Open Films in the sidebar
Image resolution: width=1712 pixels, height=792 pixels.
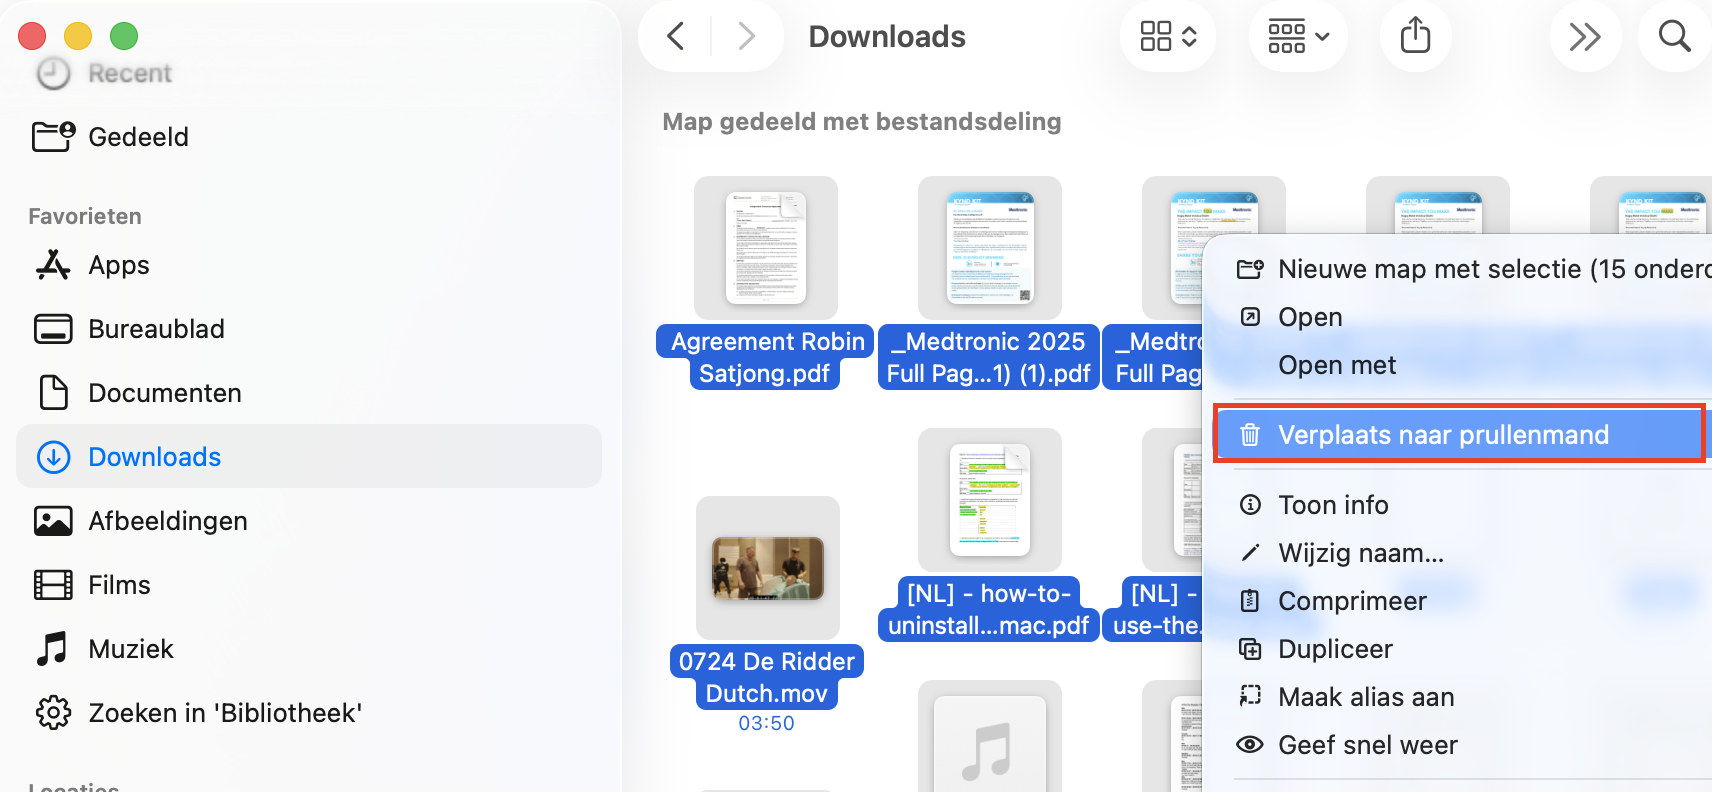pyautogui.click(x=119, y=585)
